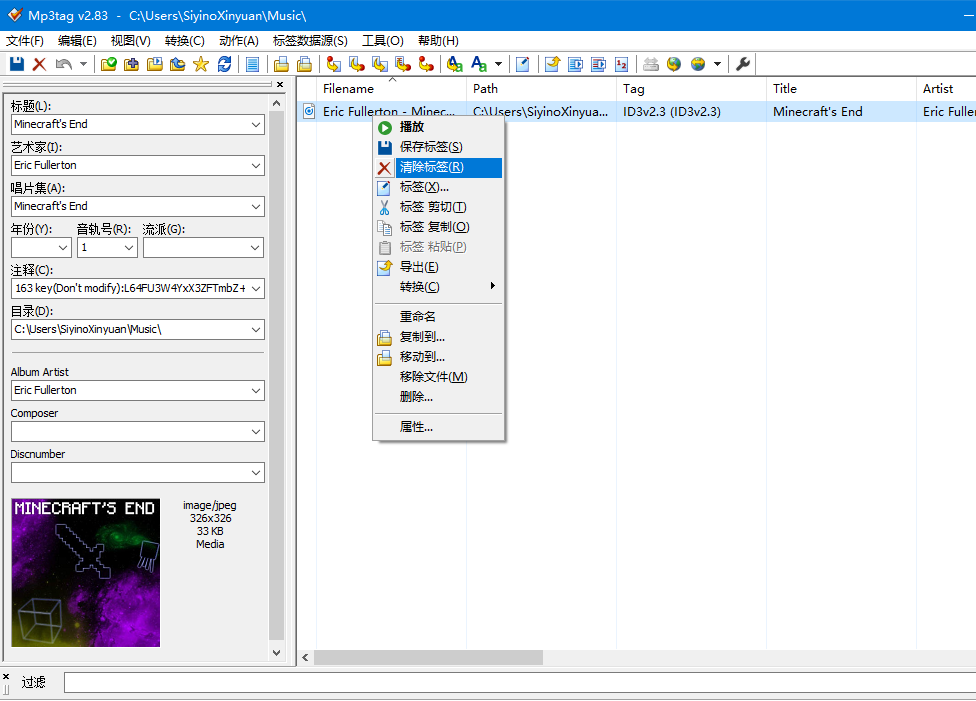Open the 转换 submenu in context menu
This screenshot has height=701, width=976.
click(420, 287)
